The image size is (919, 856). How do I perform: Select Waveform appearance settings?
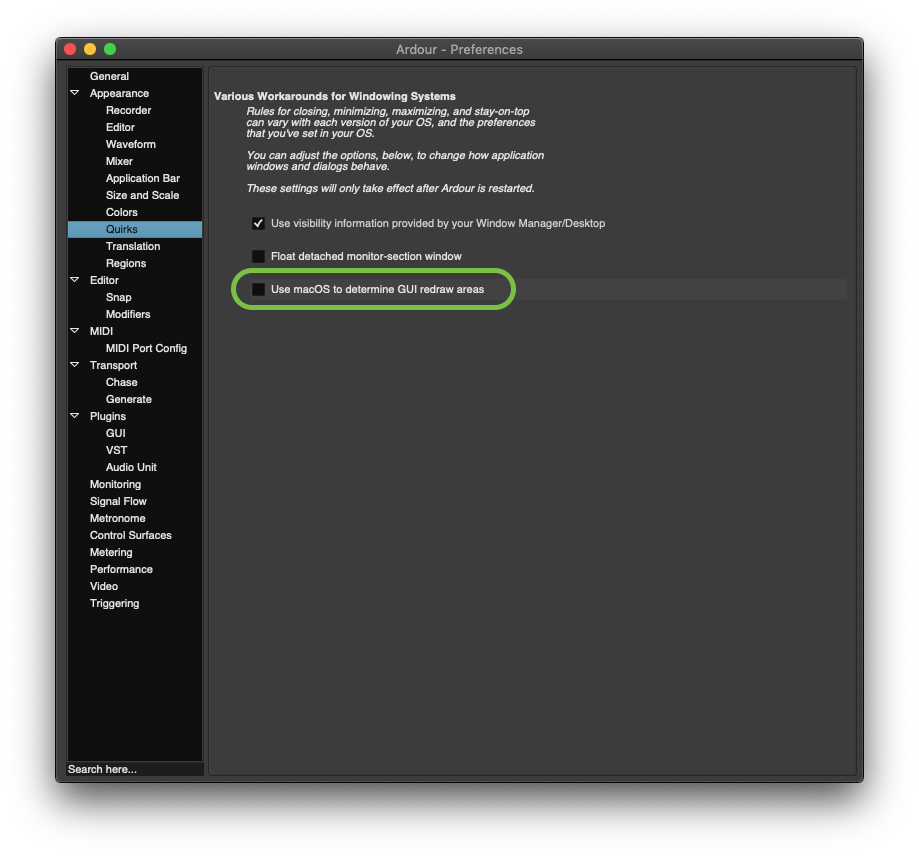131,144
